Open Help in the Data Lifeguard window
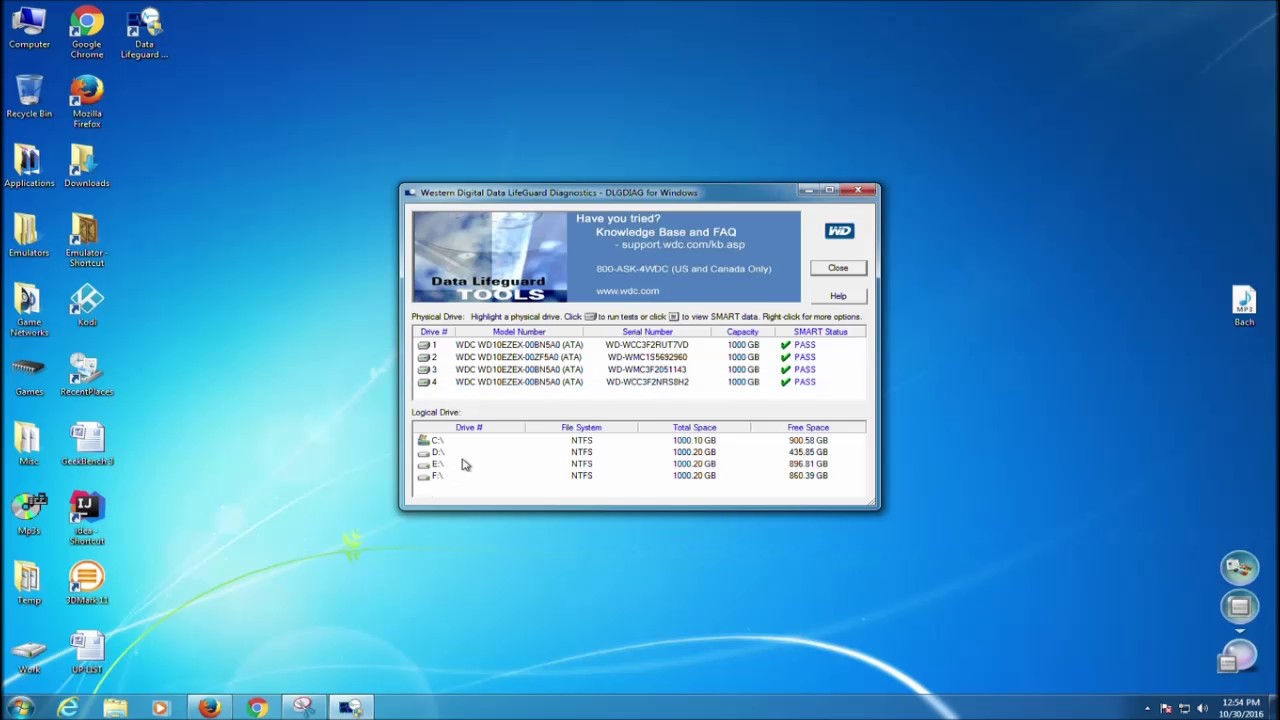This screenshot has height=720, width=1280. [838, 296]
